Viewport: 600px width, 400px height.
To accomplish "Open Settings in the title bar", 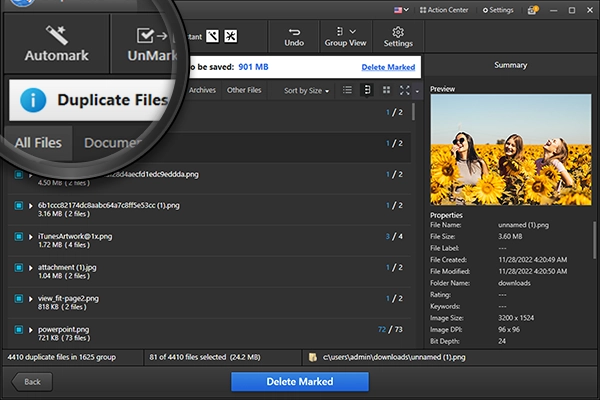I will pos(498,10).
